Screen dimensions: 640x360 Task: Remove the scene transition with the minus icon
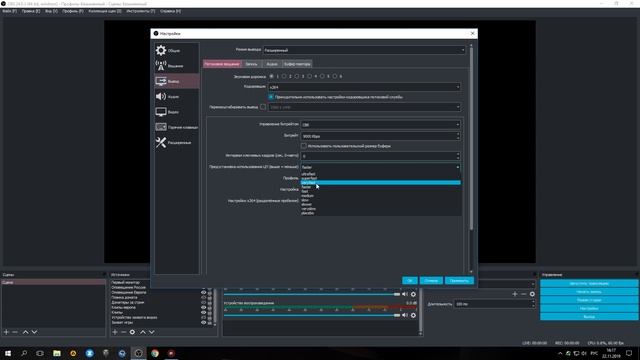pyautogui.click(x=524, y=294)
